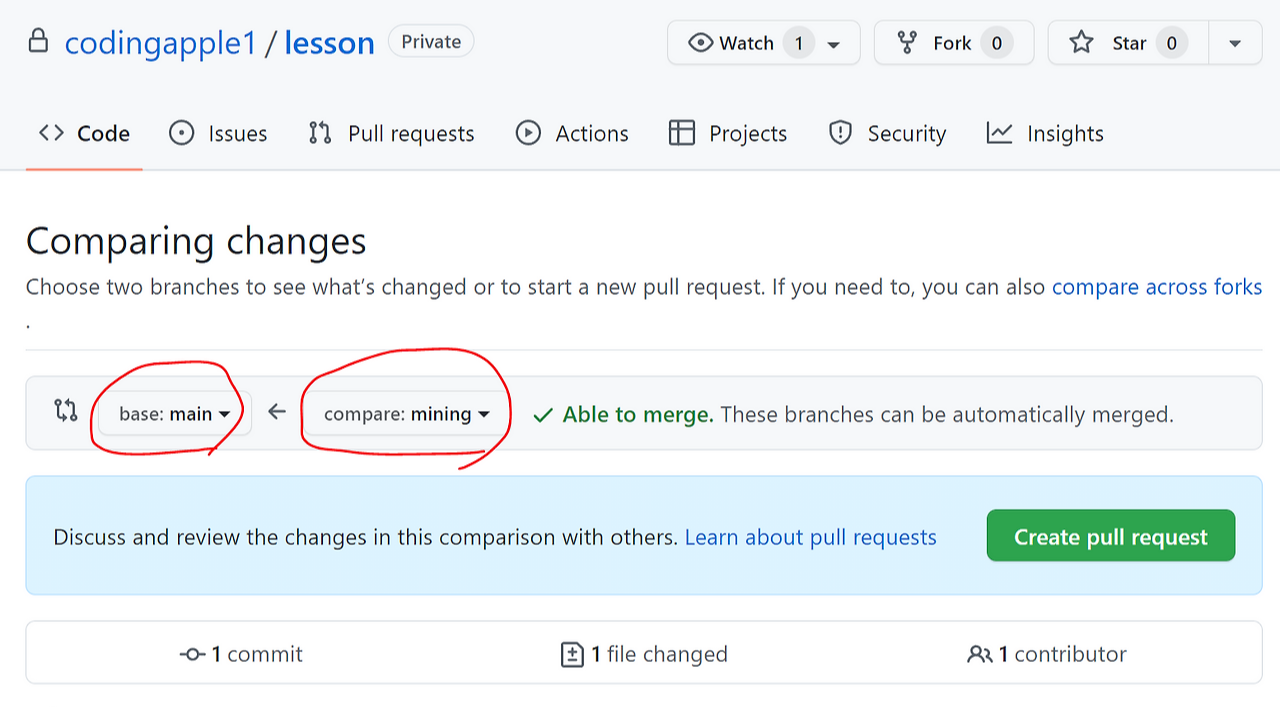Open the star lists dropdown arrow
This screenshot has width=1280, height=707.
[x=1235, y=43]
